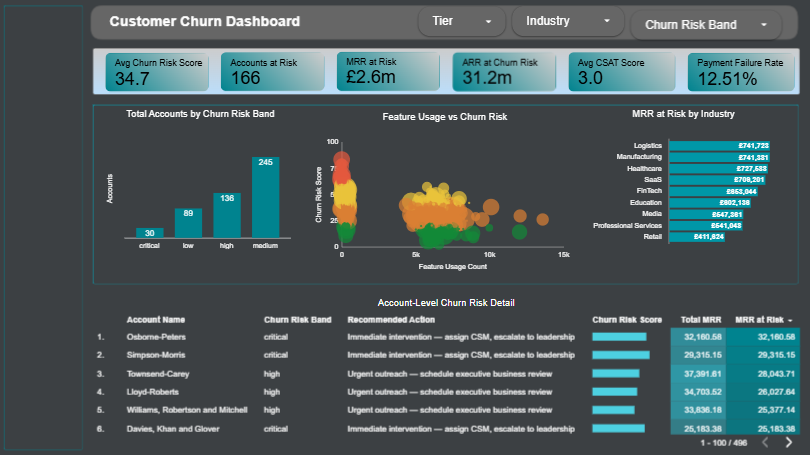Click MRR at Risk value 25,377.14
Viewport: 810px width, 455px height.
click(x=776, y=410)
